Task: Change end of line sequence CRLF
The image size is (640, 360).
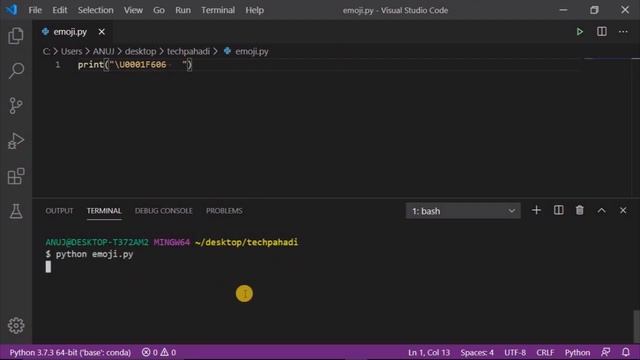Action: (545, 352)
